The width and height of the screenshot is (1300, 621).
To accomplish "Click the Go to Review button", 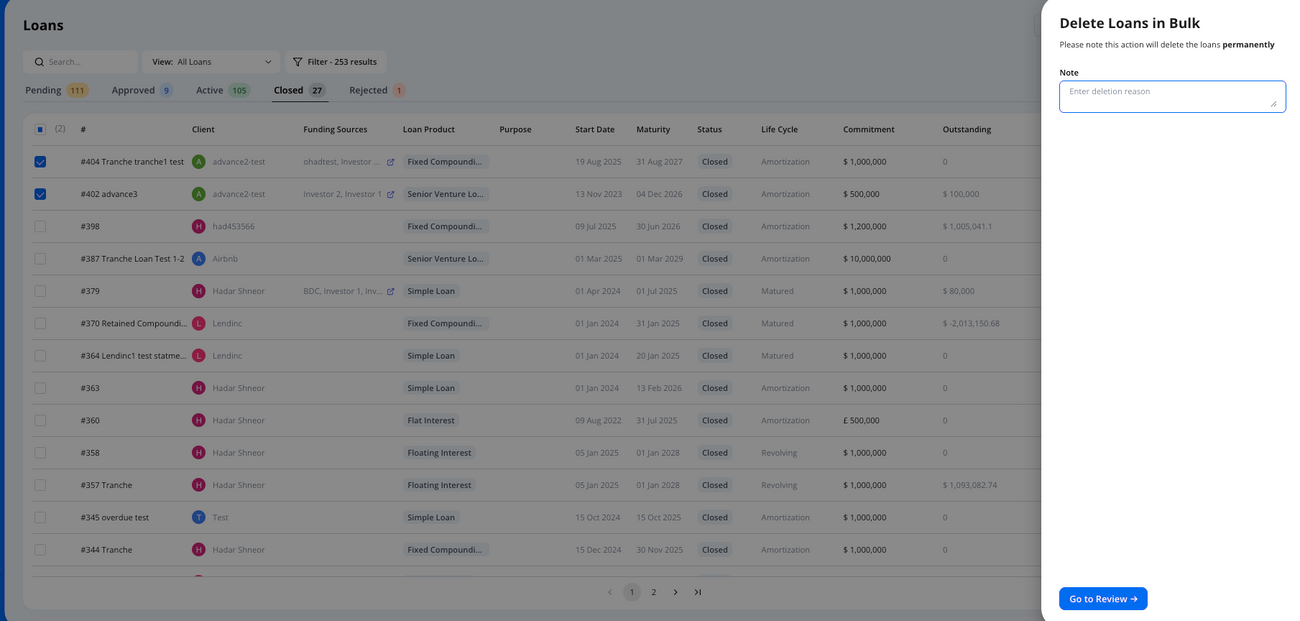I will [1103, 598].
